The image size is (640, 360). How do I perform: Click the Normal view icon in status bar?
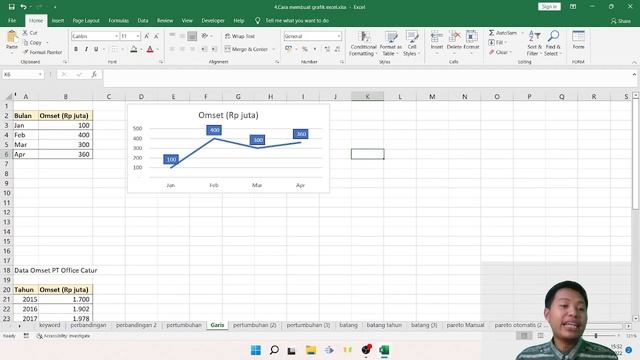pyautogui.click(x=524, y=336)
